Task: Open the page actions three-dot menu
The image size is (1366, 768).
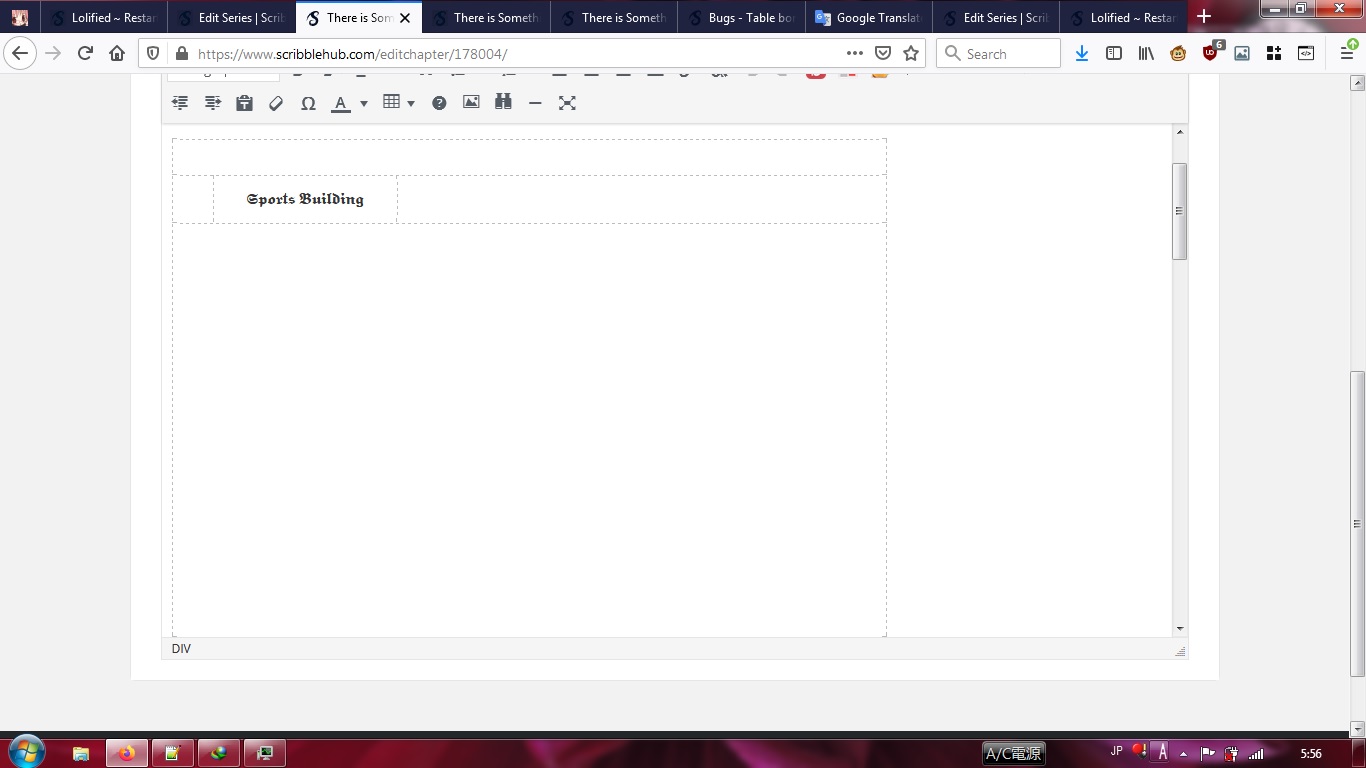Action: pyautogui.click(x=854, y=54)
